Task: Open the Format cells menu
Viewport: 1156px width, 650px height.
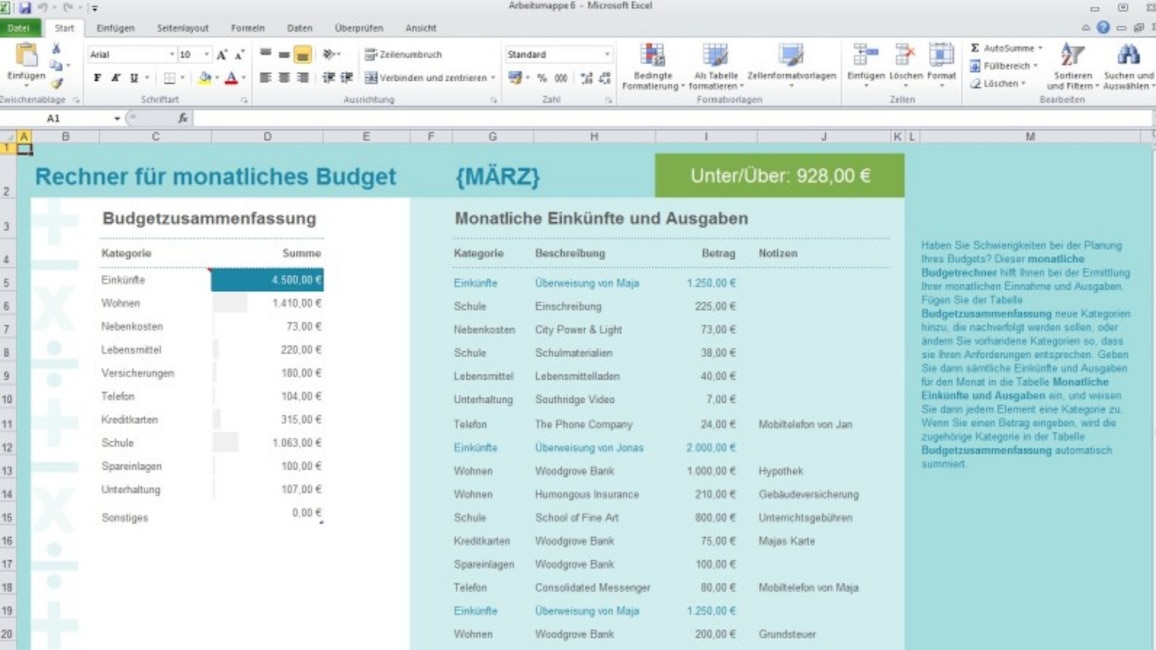Action: (x=941, y=65)
